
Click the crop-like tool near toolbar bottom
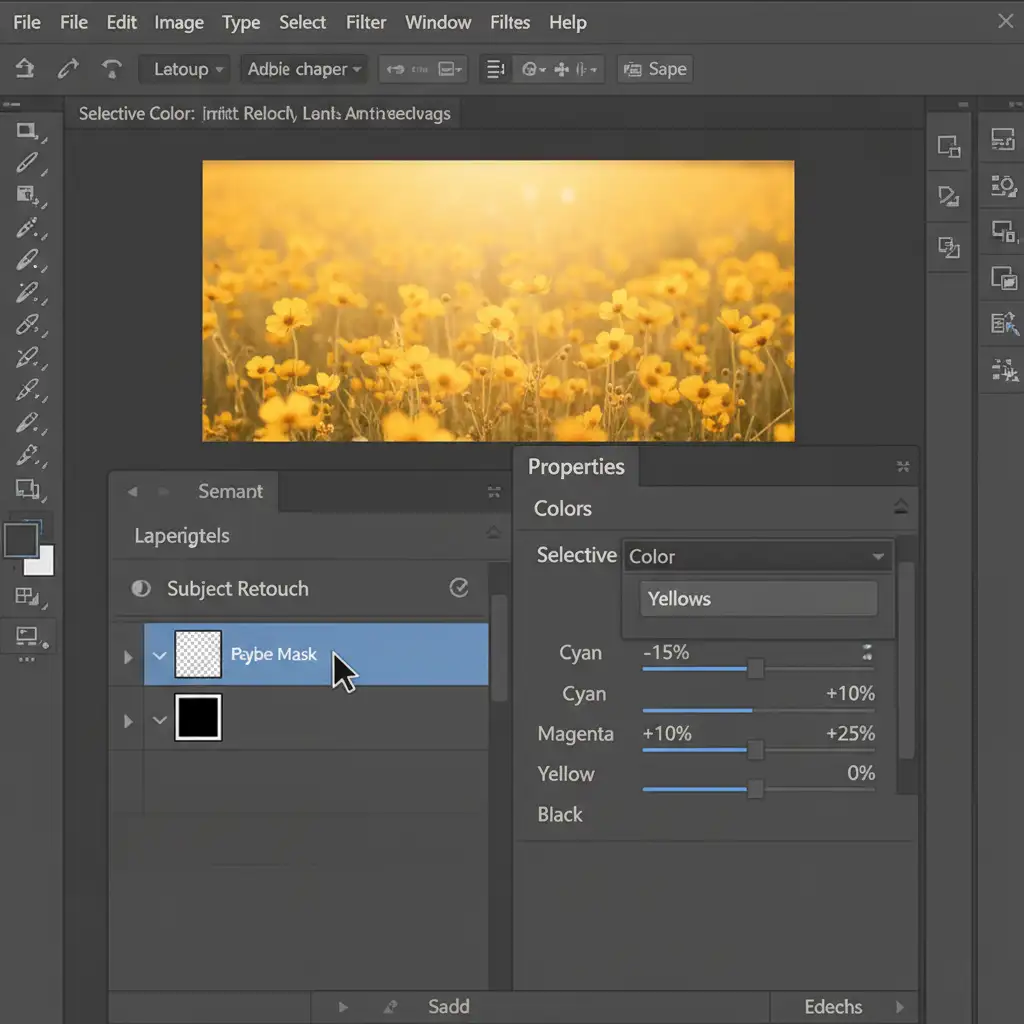[26, 489]
